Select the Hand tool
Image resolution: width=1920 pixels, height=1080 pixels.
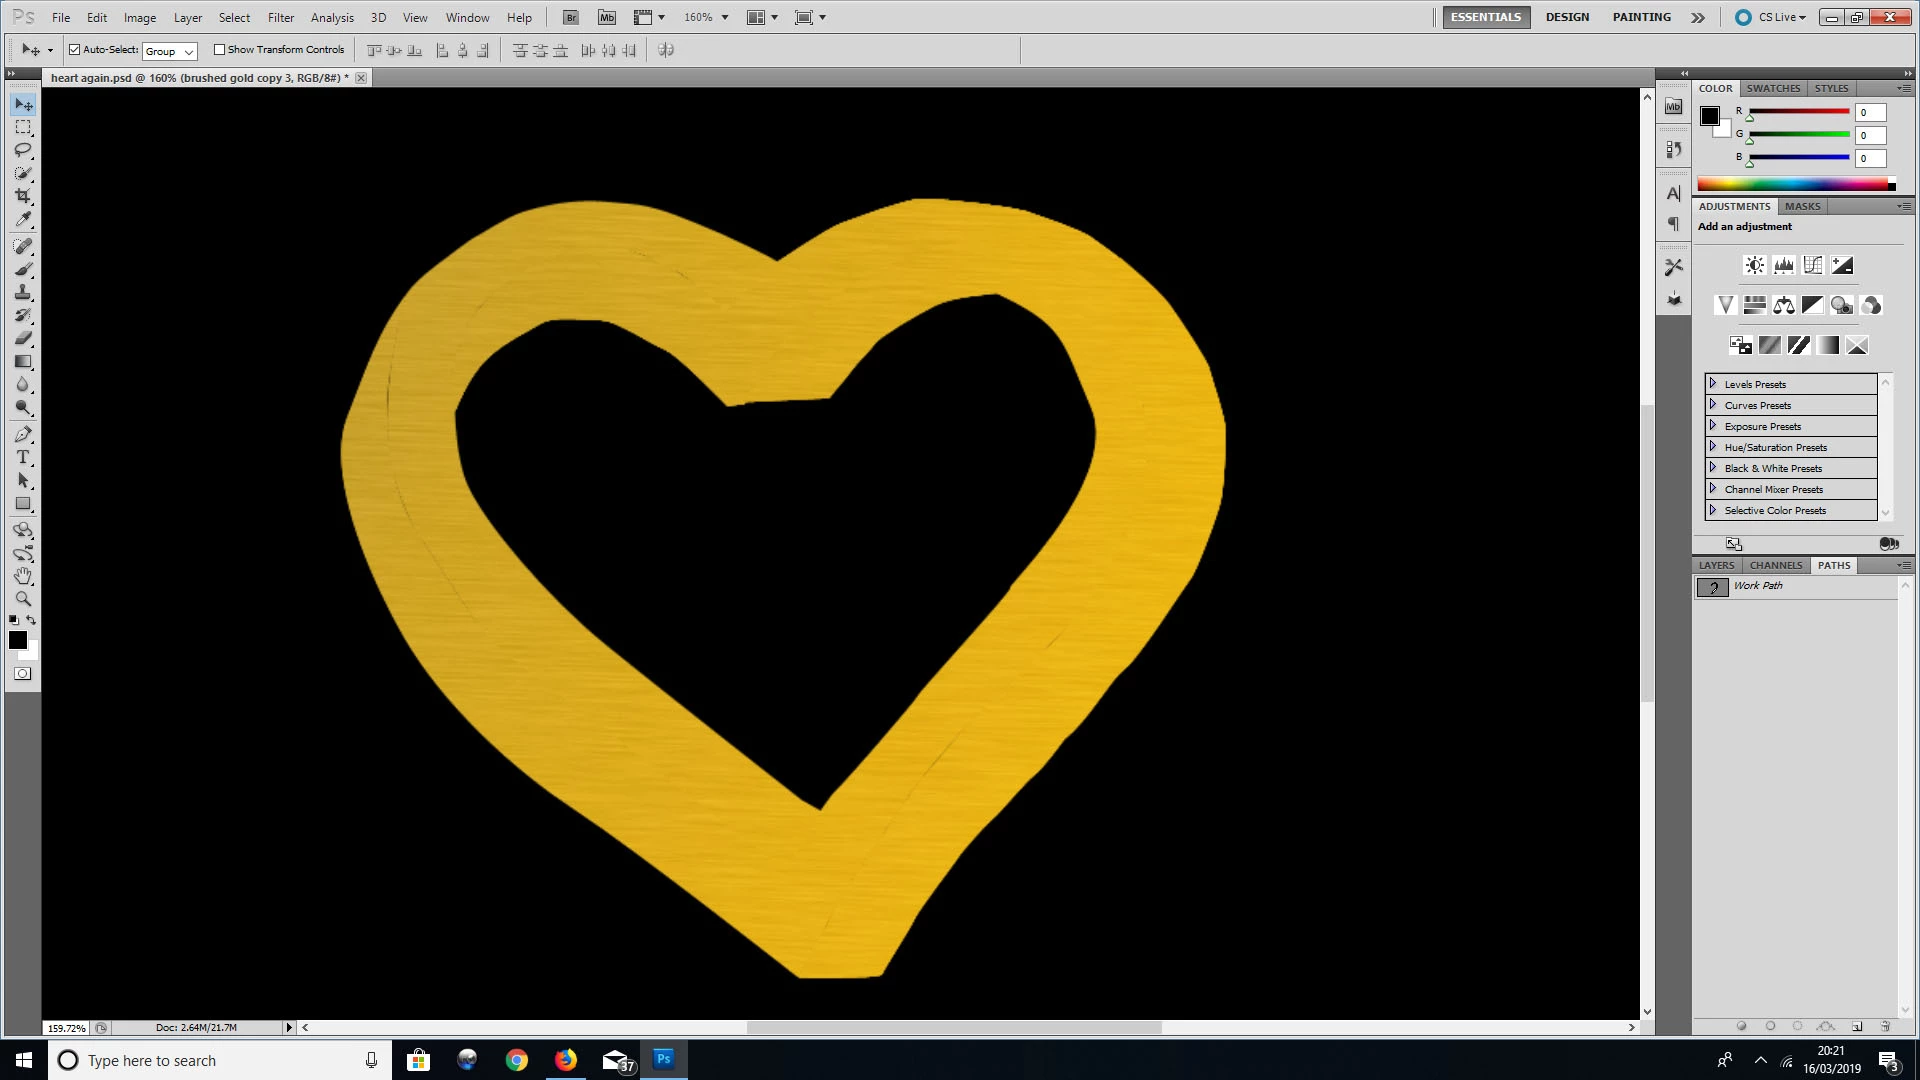pos(23,576)
